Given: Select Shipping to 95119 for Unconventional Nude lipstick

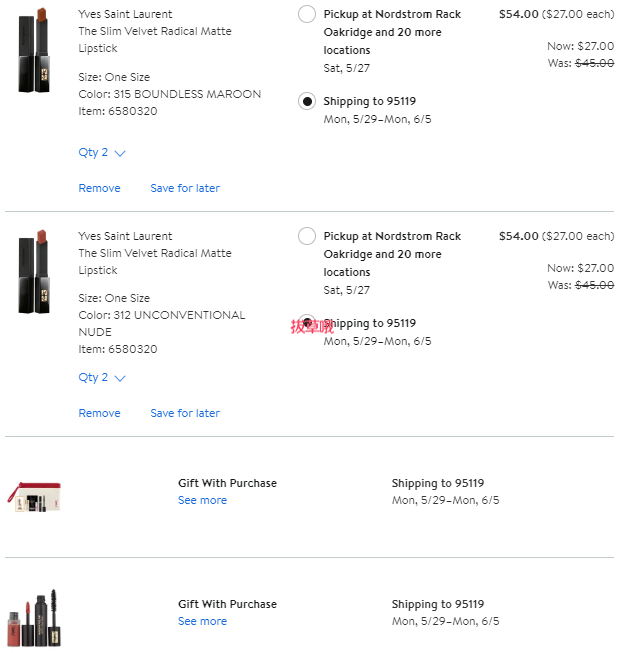Looking at the screenshot, I should [307, 323].
